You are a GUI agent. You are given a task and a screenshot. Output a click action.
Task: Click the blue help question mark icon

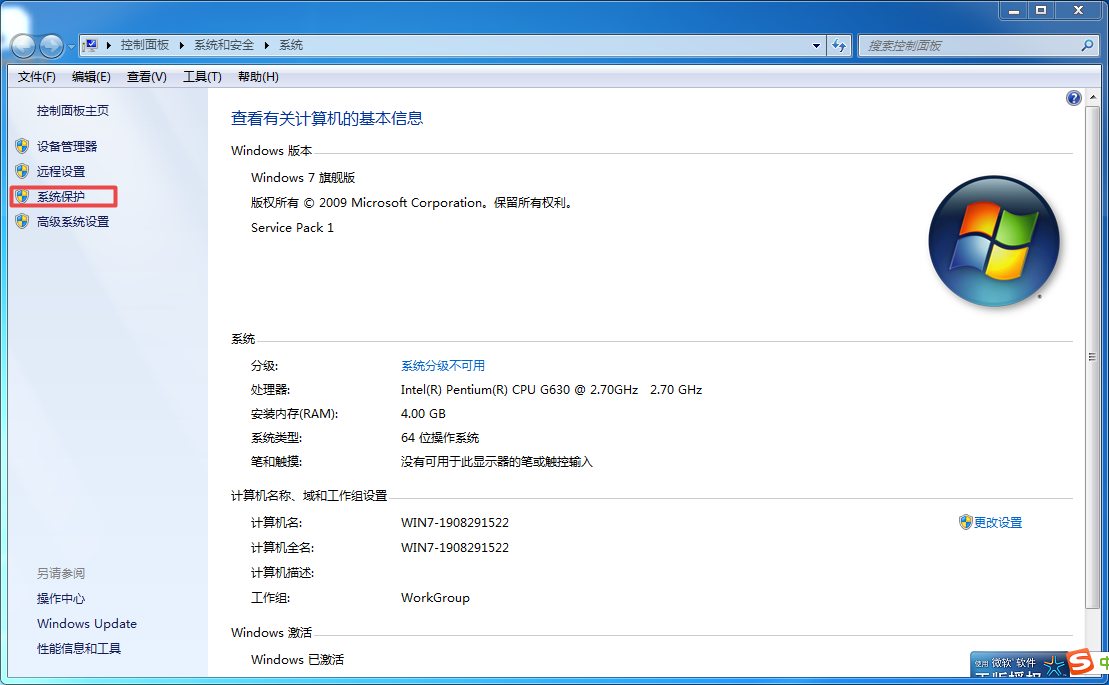click(1073, 98)
